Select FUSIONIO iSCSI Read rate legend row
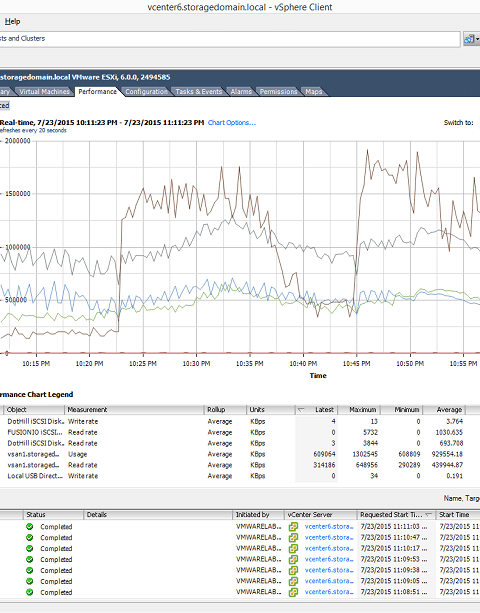480x613 pixels. [235, 432]
